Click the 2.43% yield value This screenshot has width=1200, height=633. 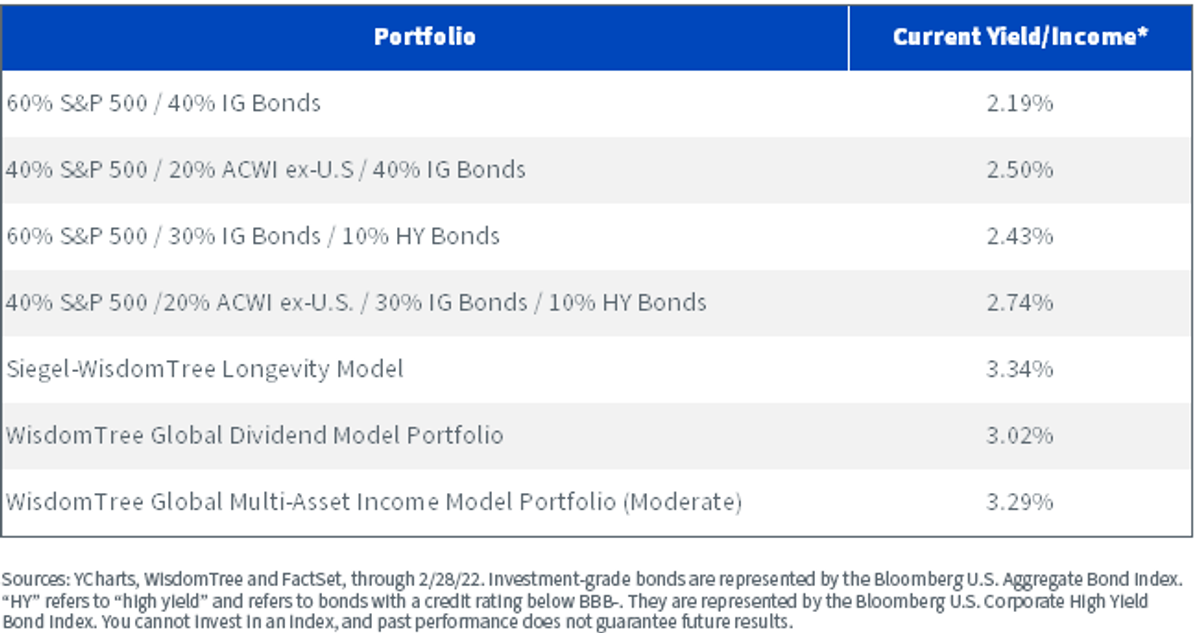coord(1020,236)
